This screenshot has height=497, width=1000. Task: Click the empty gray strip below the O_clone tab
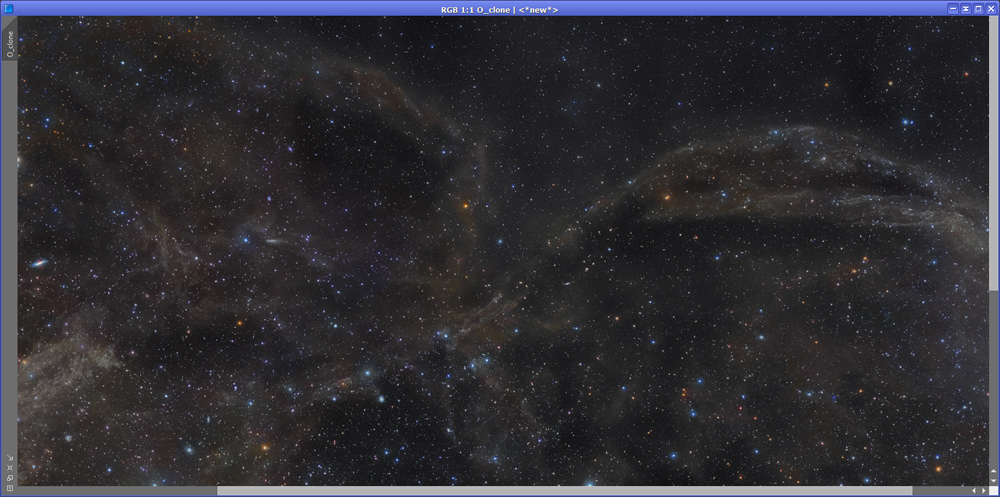9,250
